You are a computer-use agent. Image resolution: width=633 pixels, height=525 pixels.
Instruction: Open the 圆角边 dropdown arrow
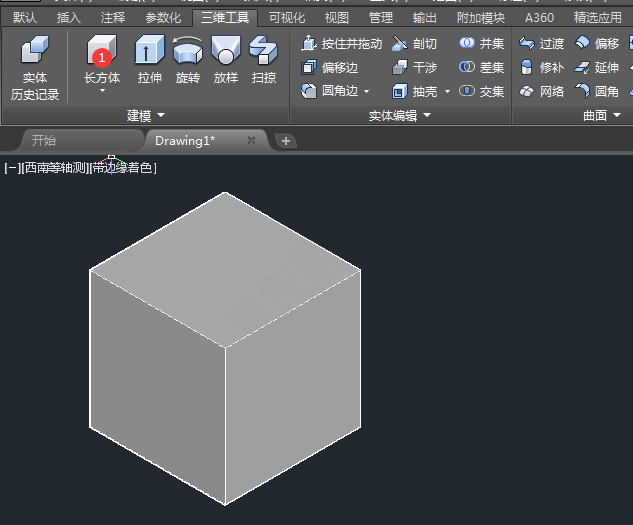(366, 91)
